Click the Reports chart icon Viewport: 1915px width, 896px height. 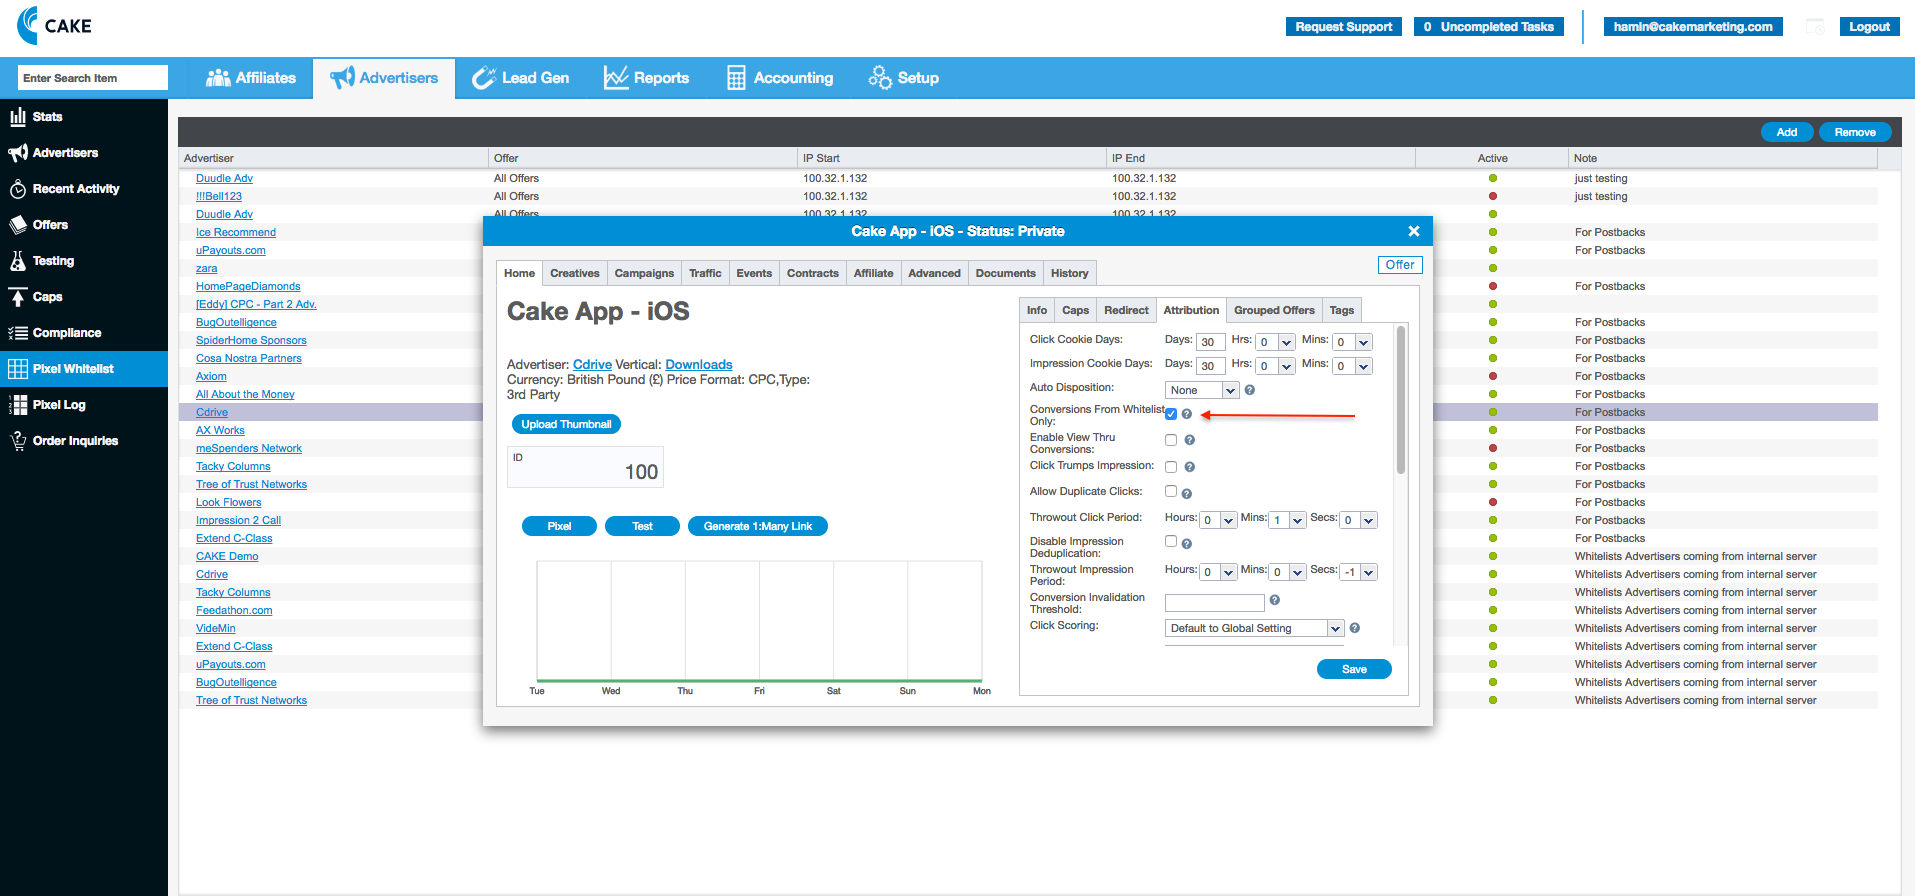click(x=616, y=78)
